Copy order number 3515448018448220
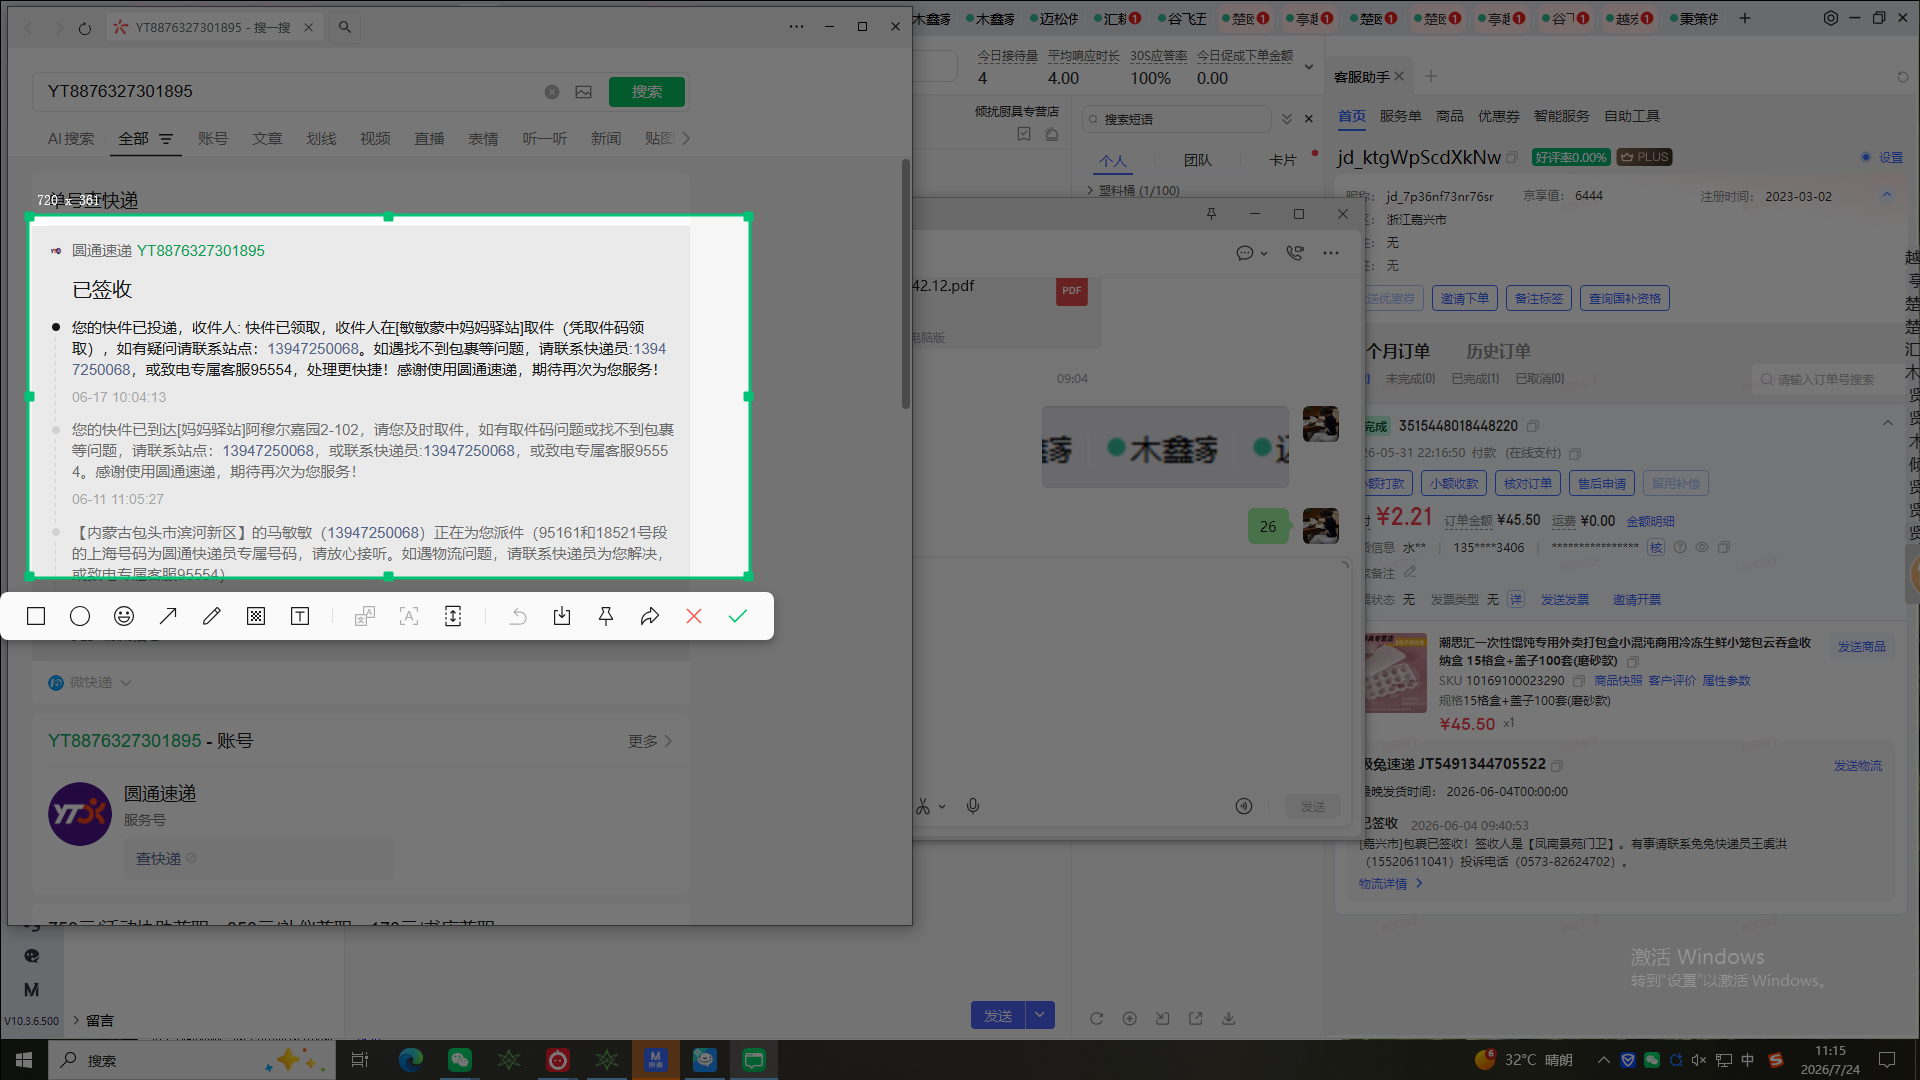The width and height of the screenshot is (1920, 1080). (x=1533, y=426)
